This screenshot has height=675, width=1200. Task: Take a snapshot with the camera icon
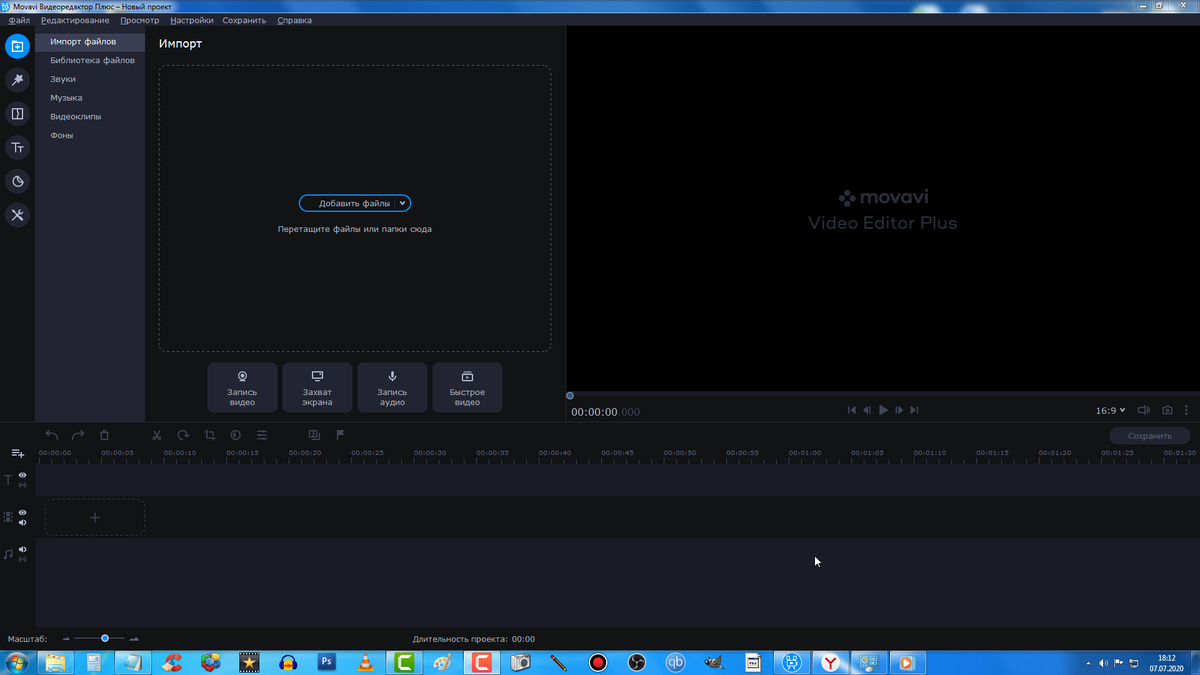(x=1167, y=410)
